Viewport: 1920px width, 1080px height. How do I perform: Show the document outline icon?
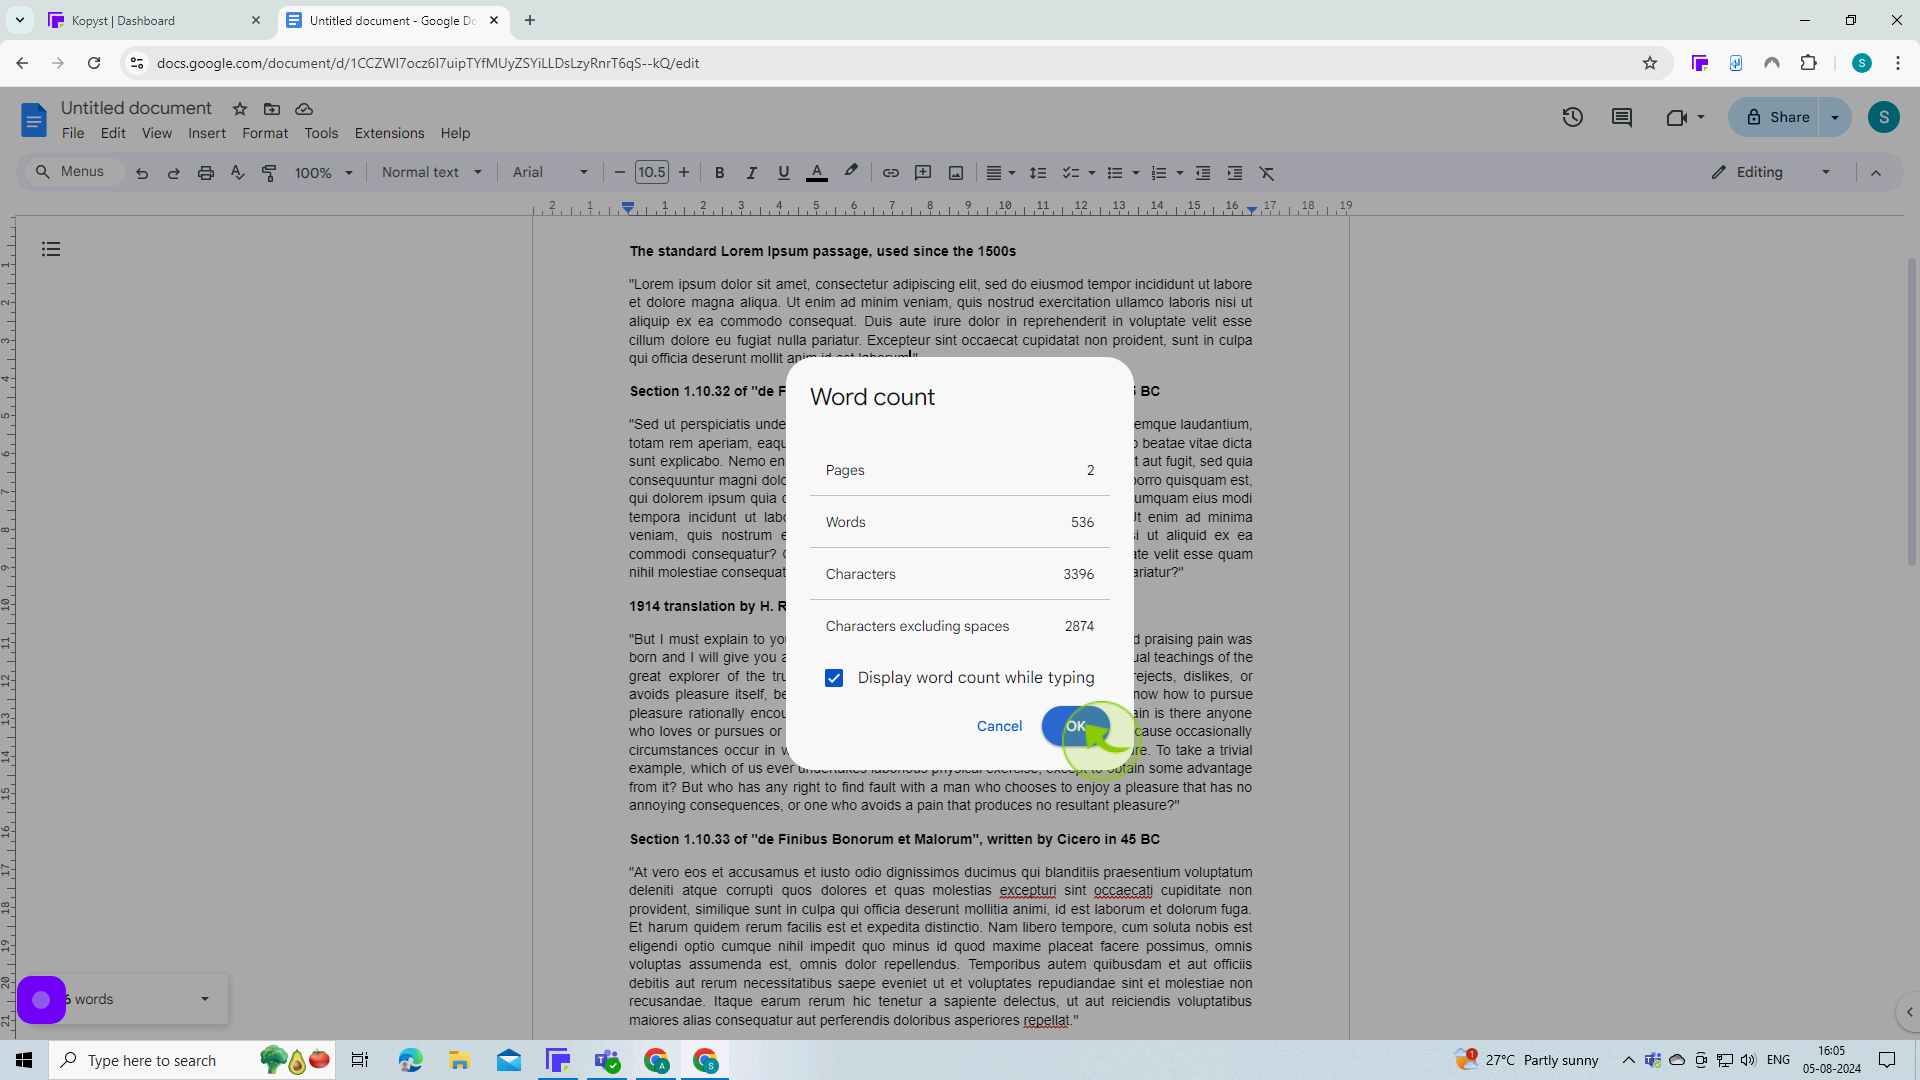point(51,249)
